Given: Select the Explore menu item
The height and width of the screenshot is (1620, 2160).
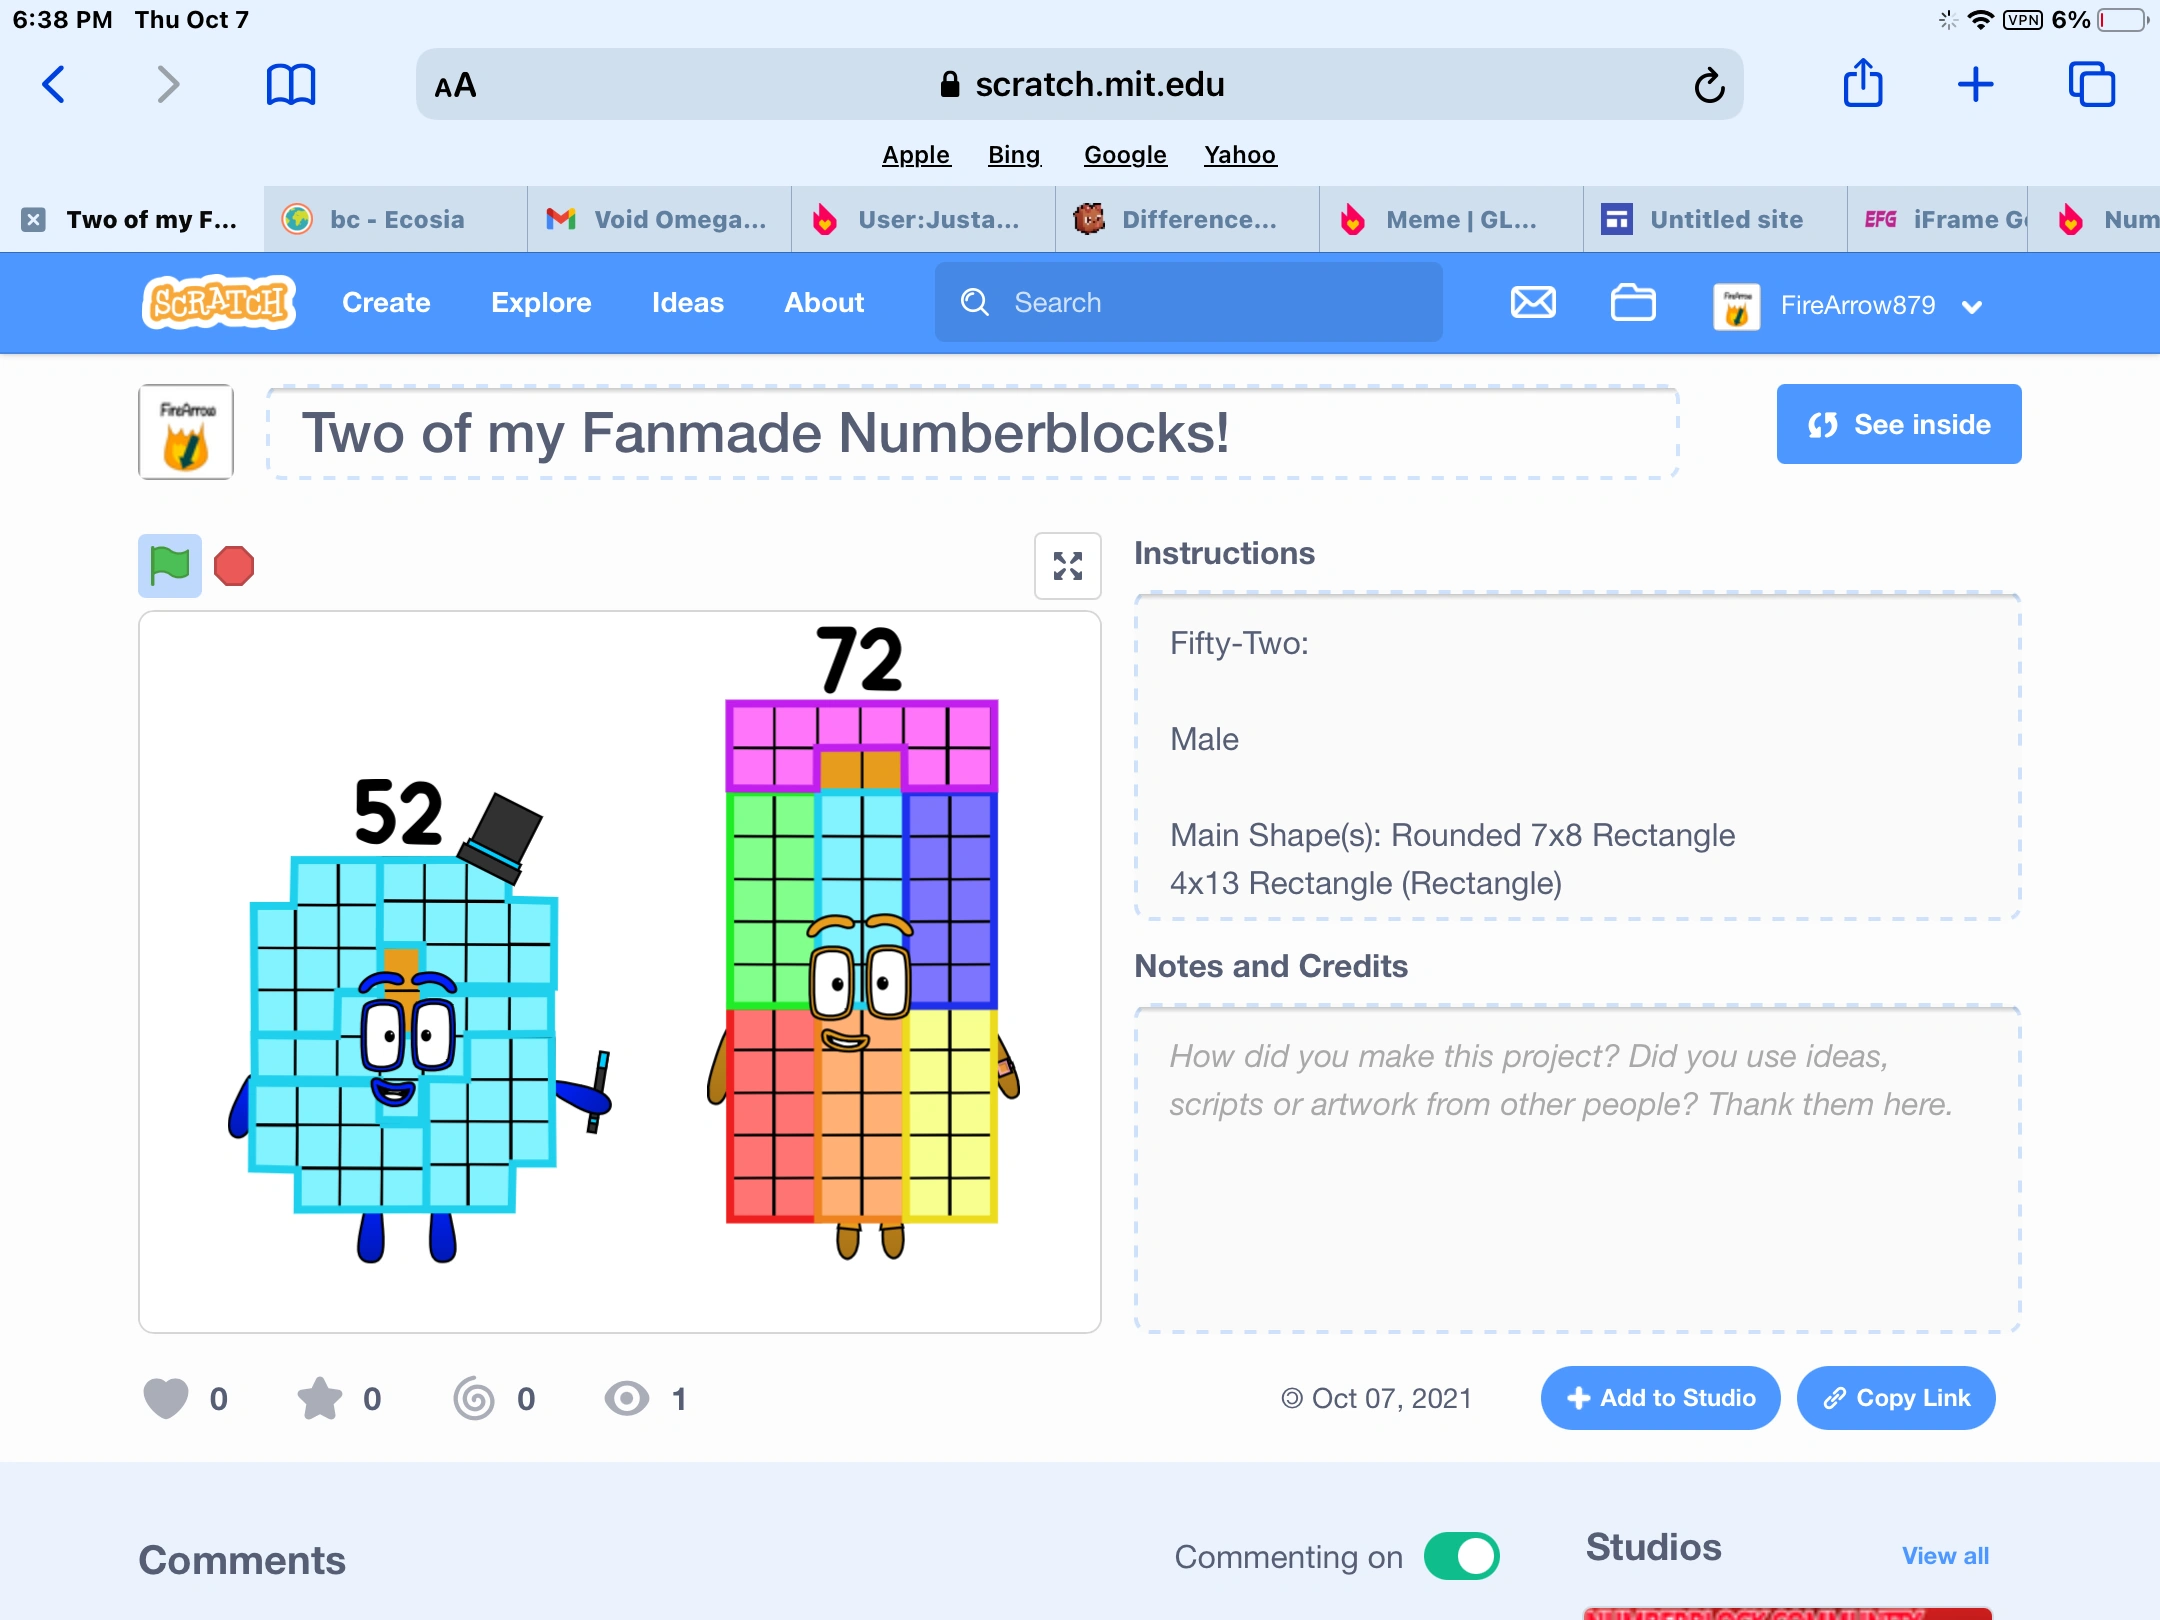Looking at the screenshot, I should point(541,302).
